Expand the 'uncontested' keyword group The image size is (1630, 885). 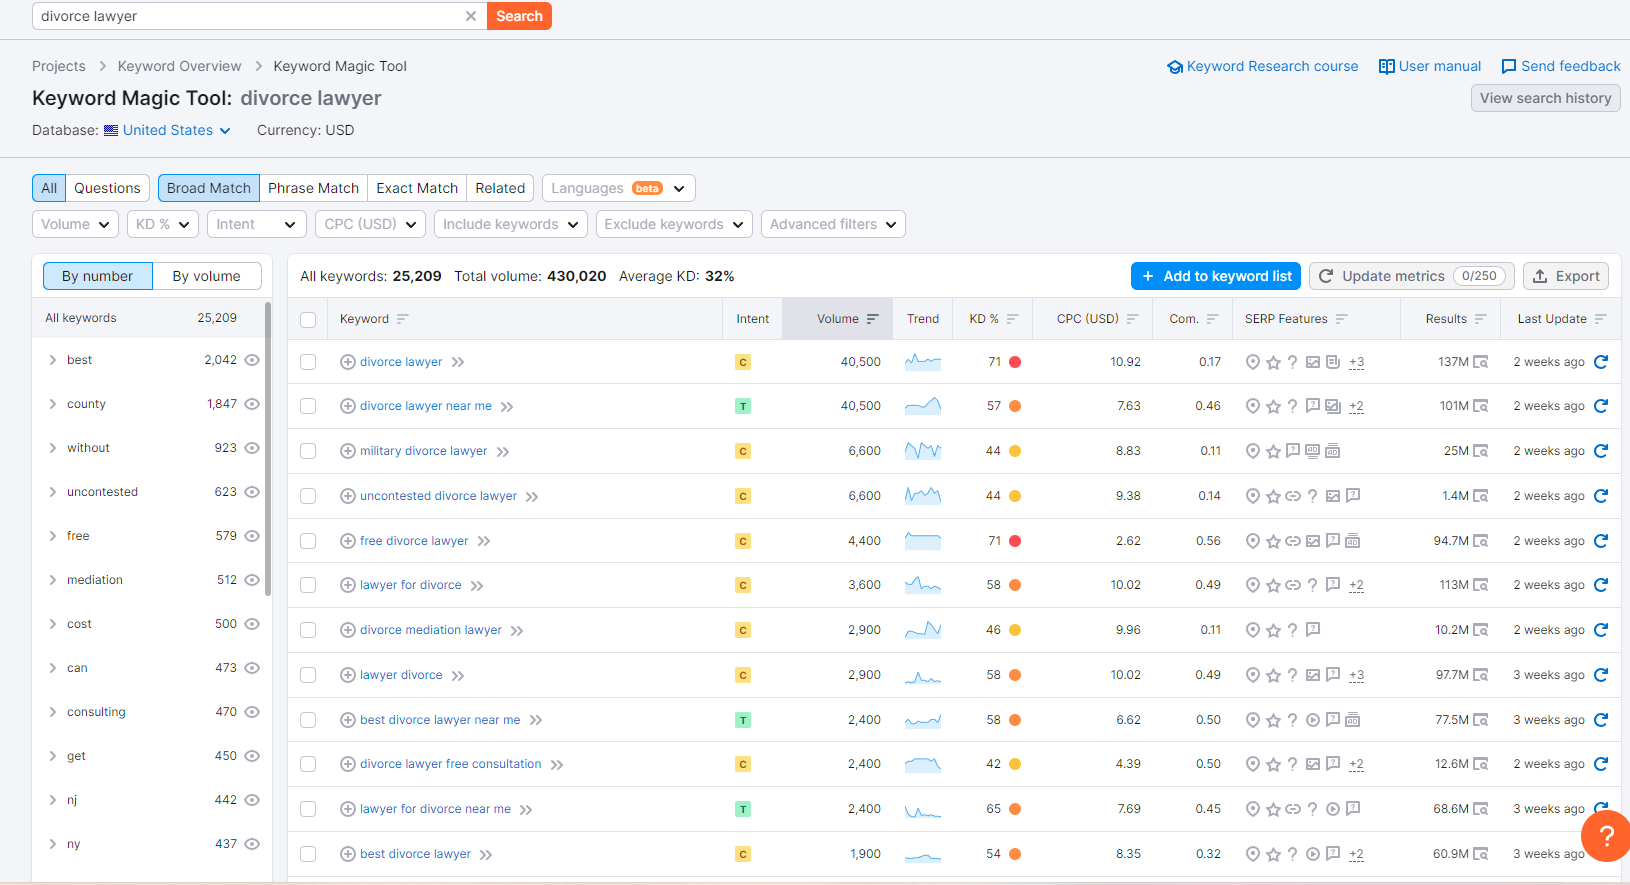52,492
